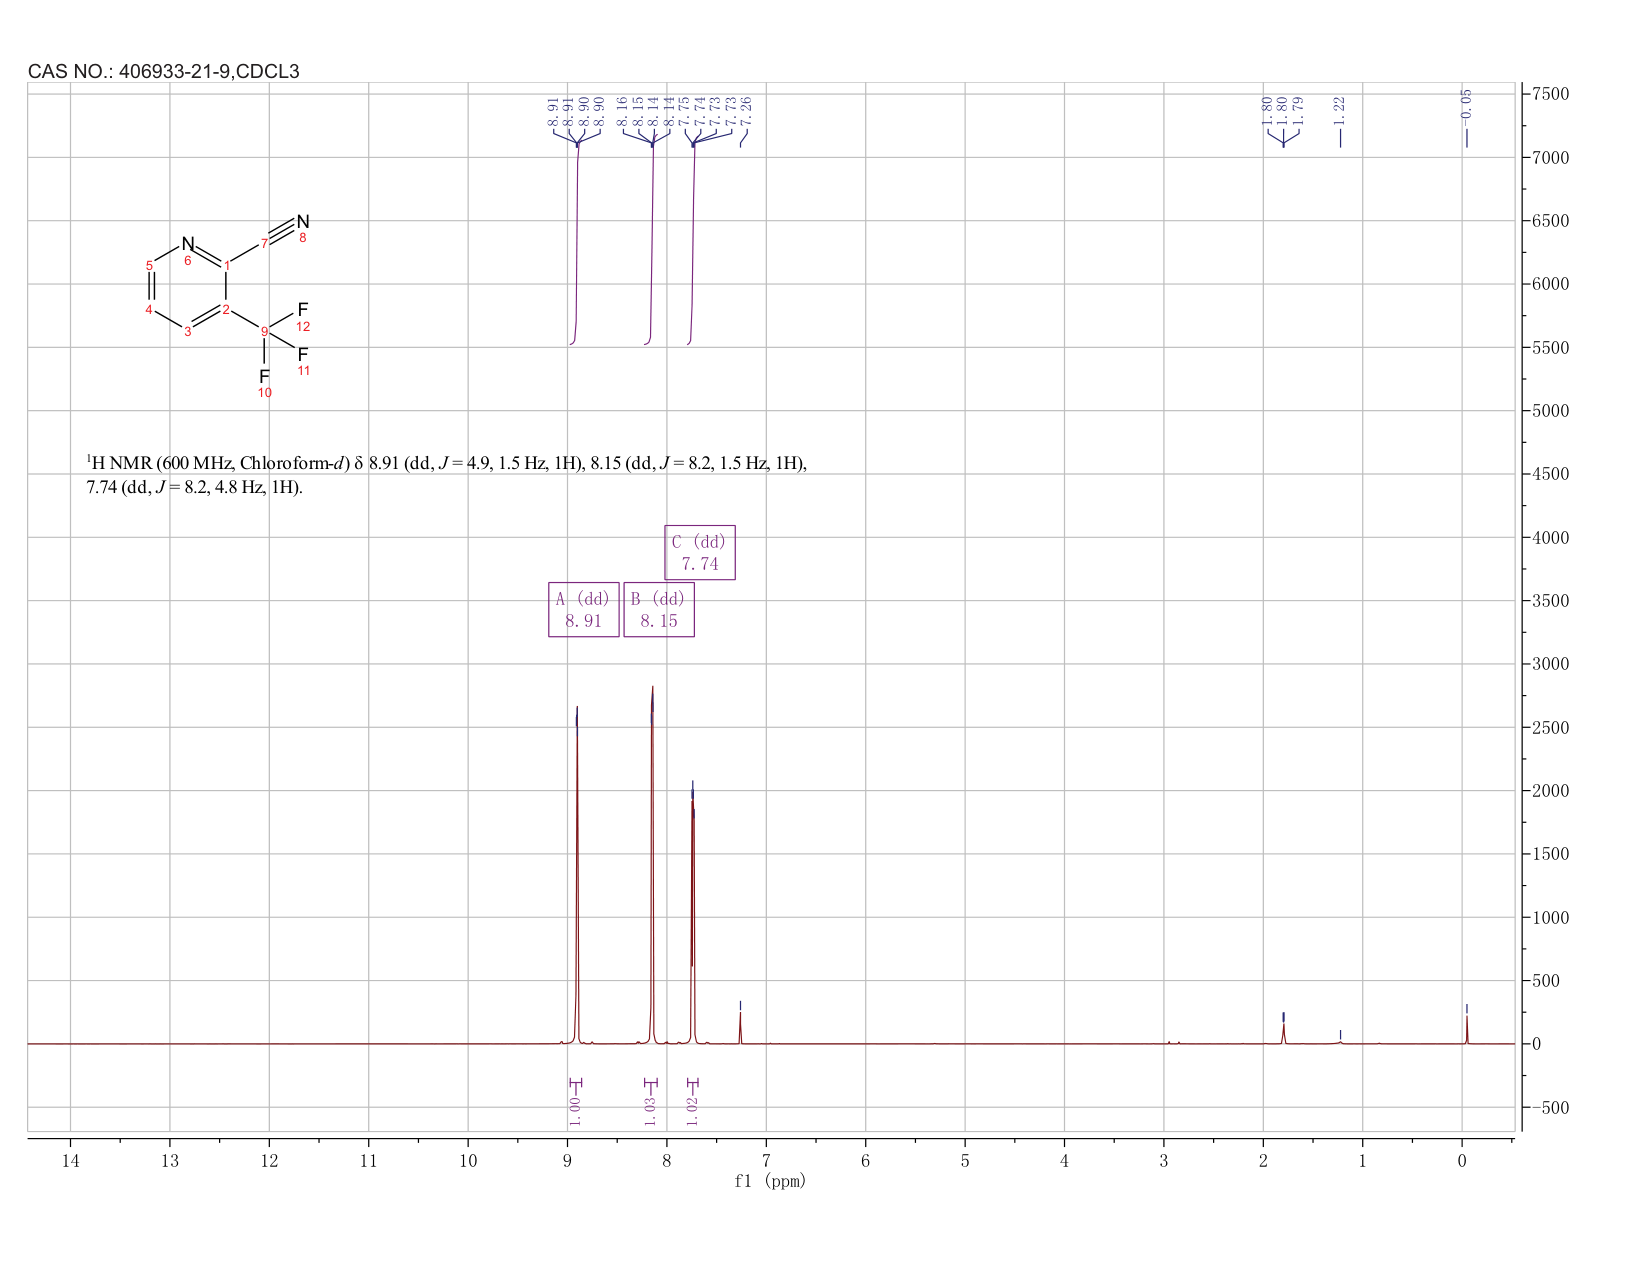Select multiplet box A (dd) 8.91

pos(584,609)
